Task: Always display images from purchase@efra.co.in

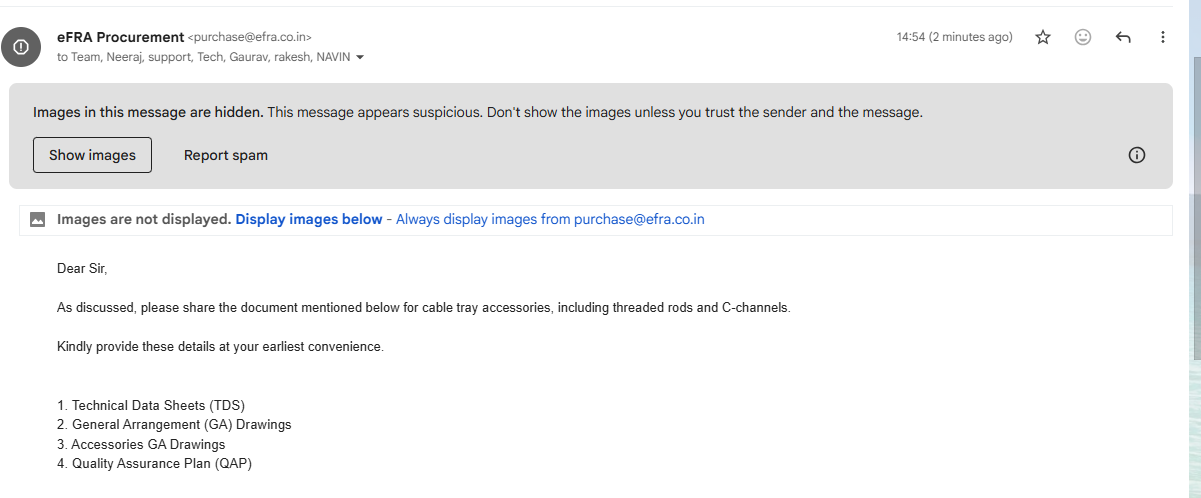Action: (550, 219)
